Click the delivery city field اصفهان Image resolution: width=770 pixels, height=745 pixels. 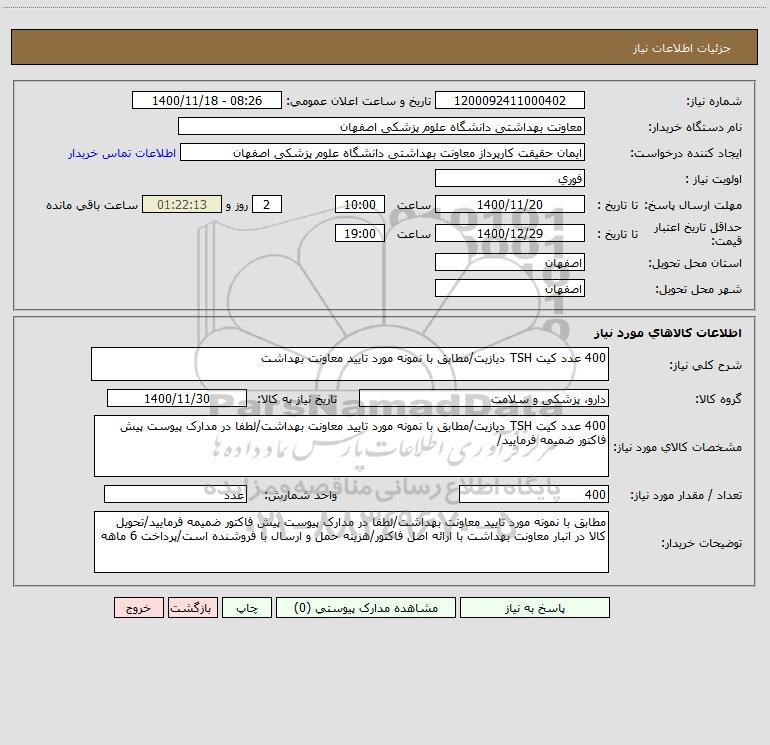point(510,288)
